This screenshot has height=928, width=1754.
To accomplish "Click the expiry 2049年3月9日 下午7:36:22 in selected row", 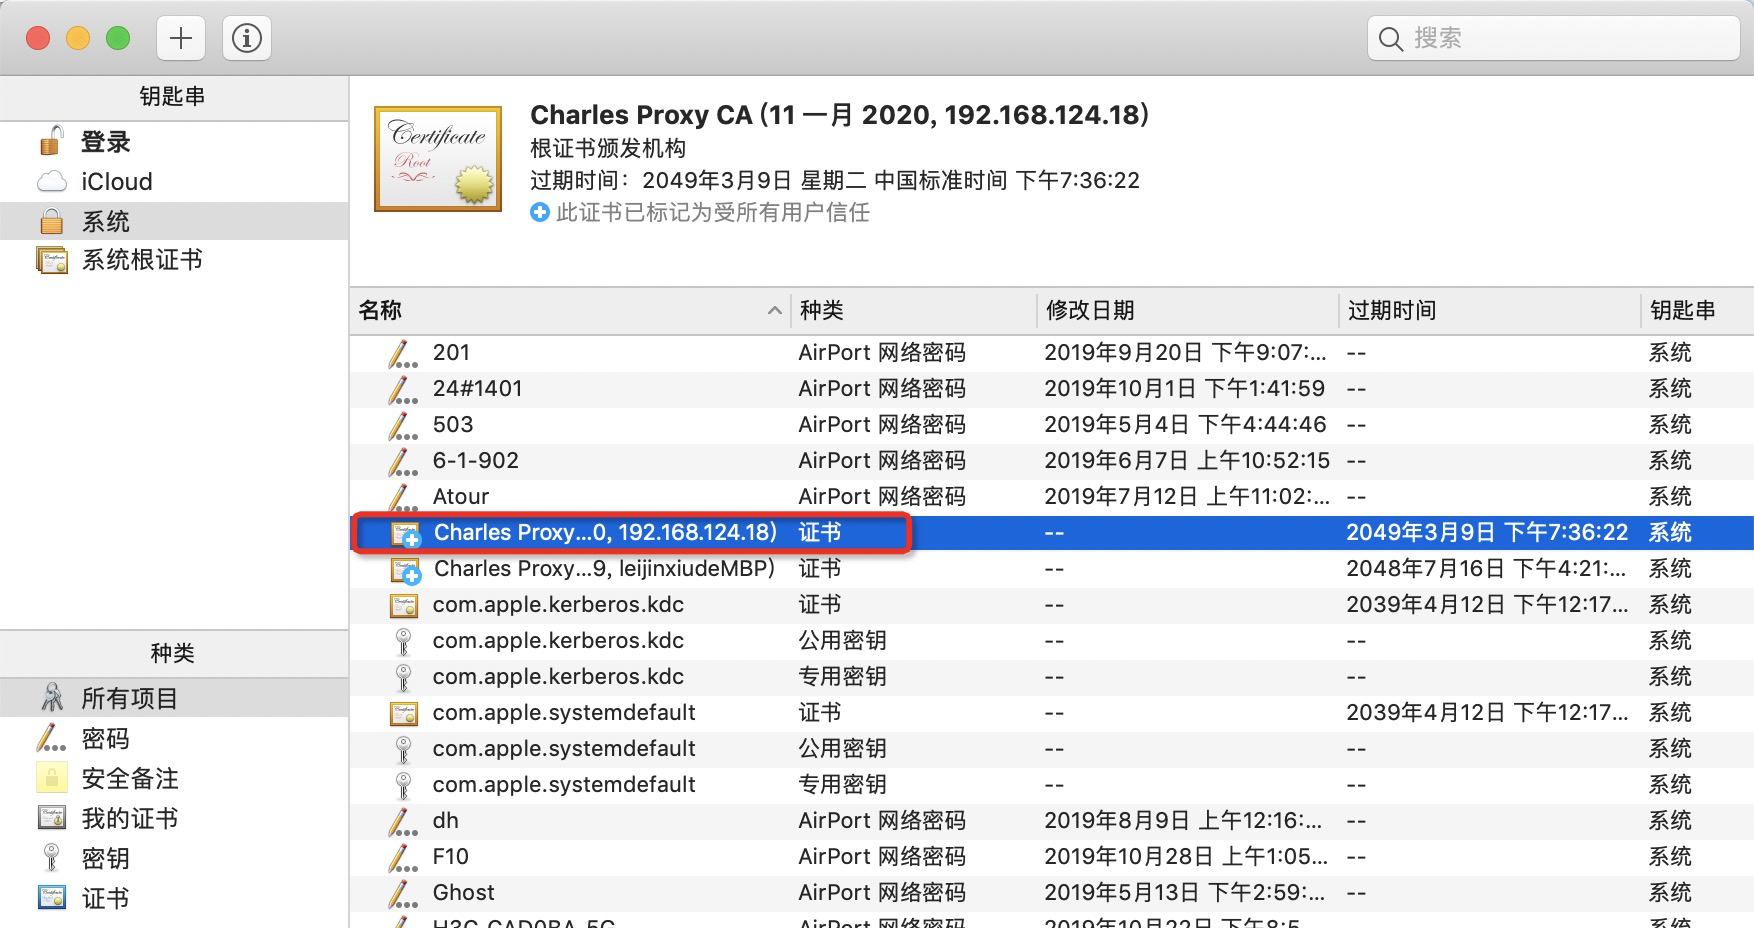I will pos(1487,533).
